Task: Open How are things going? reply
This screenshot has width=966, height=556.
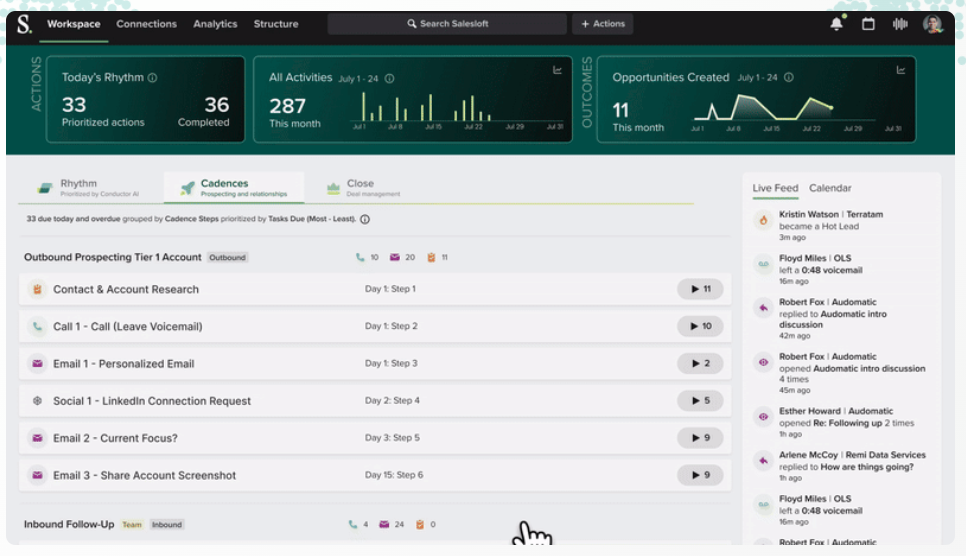Action: click(x=867, y=467)
